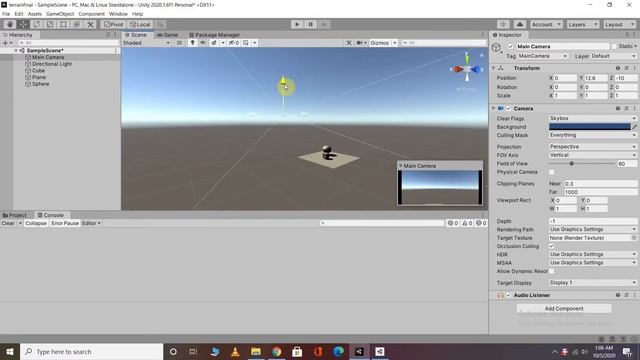
Task: Open the Shaded draw mode dropdown
Action: (x=147, y=43)
